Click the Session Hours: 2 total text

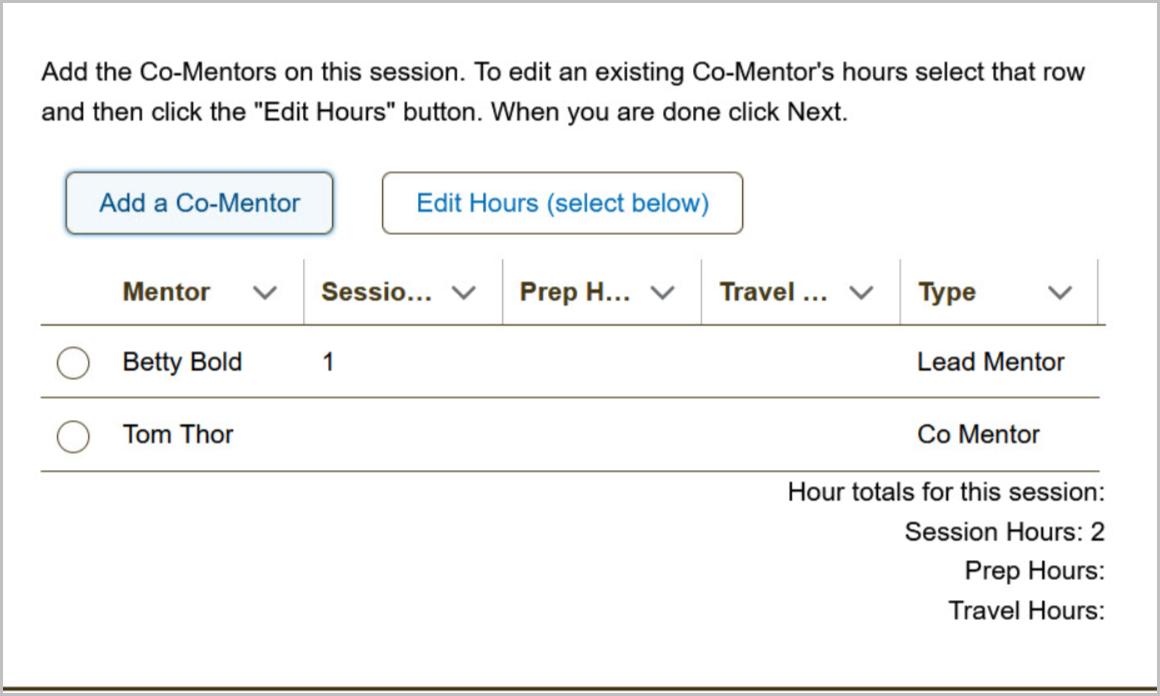click(x=1004, y=532)
